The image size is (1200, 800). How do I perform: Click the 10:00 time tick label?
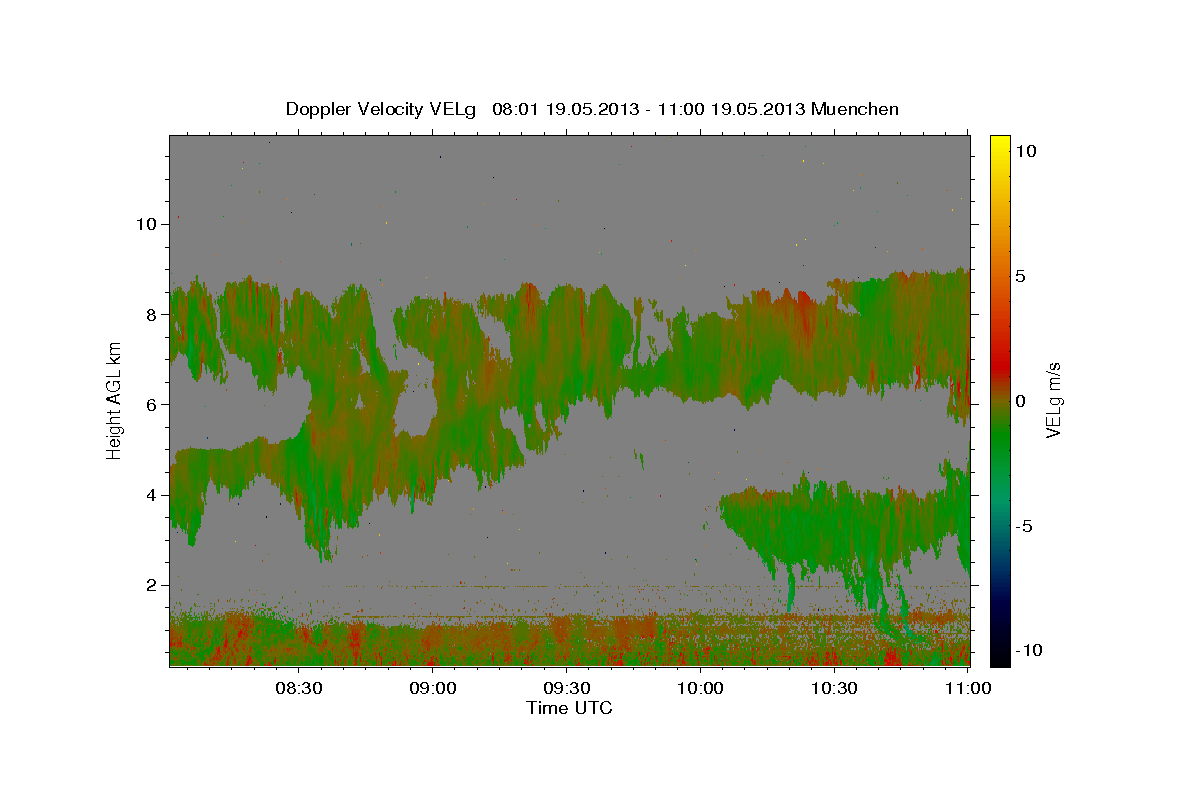coord(700,688)
